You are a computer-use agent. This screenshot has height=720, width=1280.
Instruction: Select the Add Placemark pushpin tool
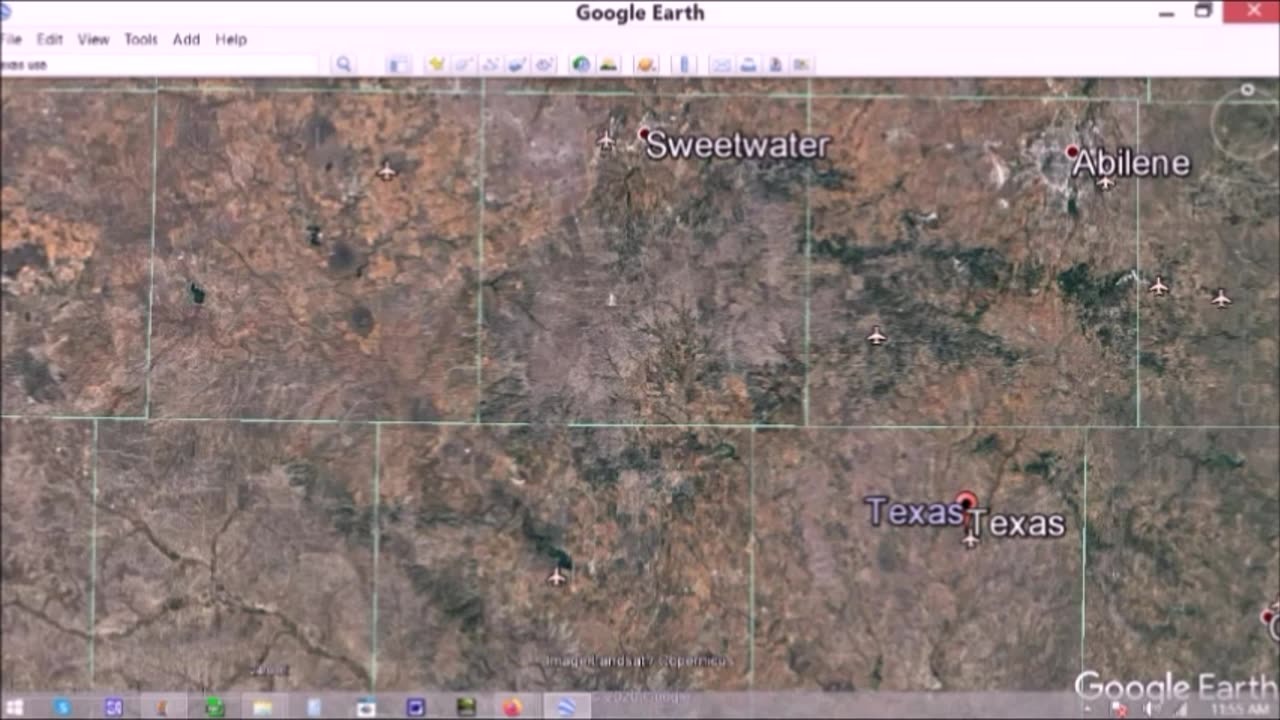[436, 65]
